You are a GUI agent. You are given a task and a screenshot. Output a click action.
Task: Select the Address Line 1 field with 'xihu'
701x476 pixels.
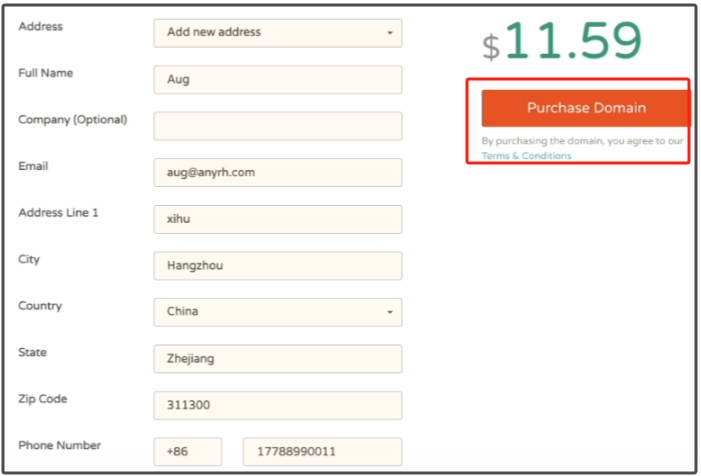[277, 219]
